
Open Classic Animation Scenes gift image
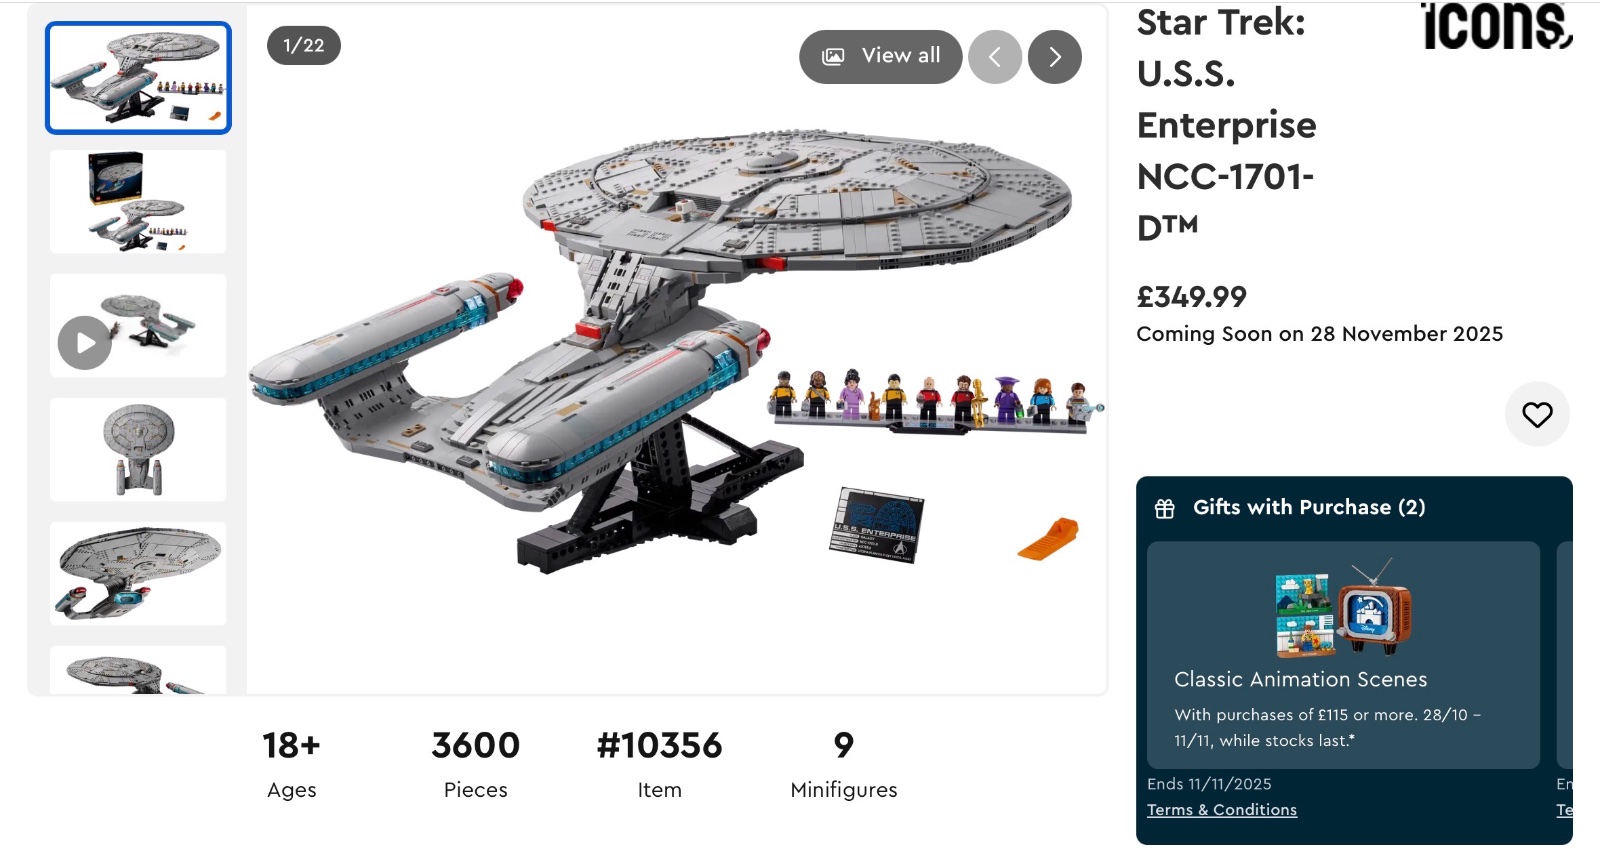tap(1343, 608)
